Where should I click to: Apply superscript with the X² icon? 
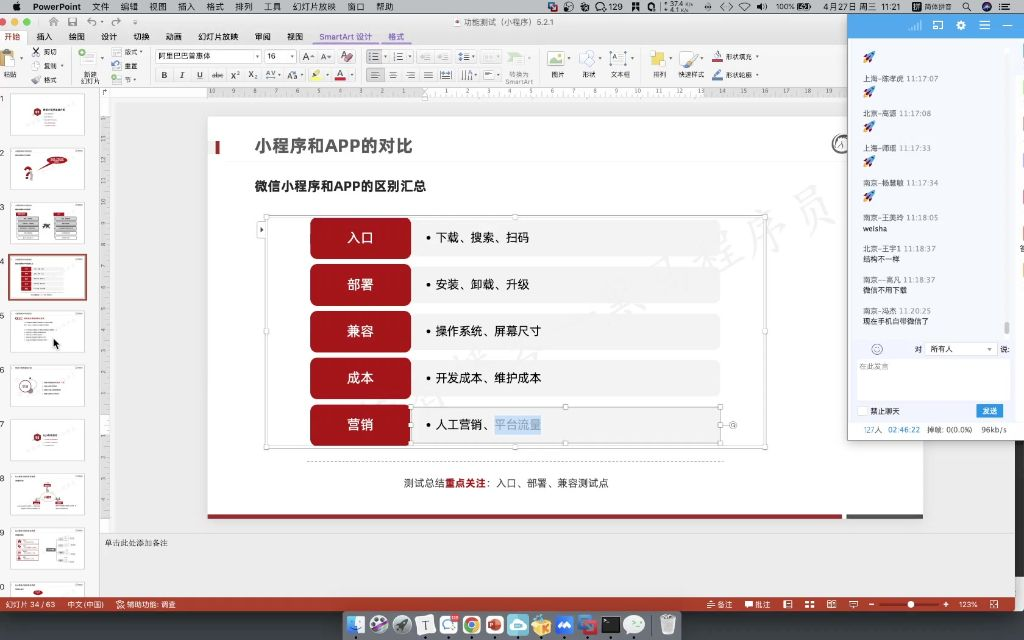(235, 75)
